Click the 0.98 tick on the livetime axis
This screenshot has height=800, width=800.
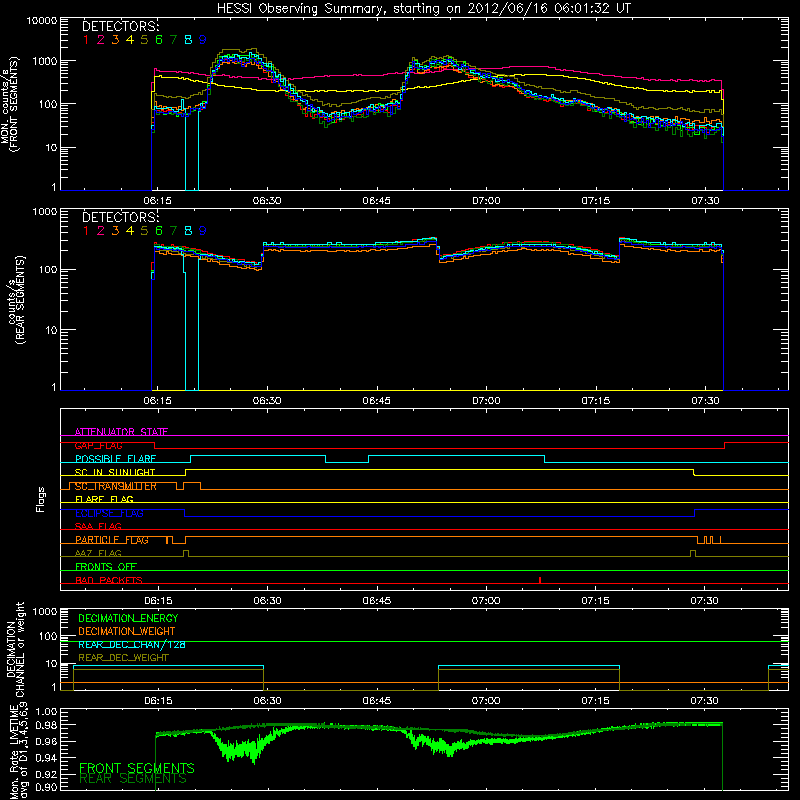tap(47, 725)
